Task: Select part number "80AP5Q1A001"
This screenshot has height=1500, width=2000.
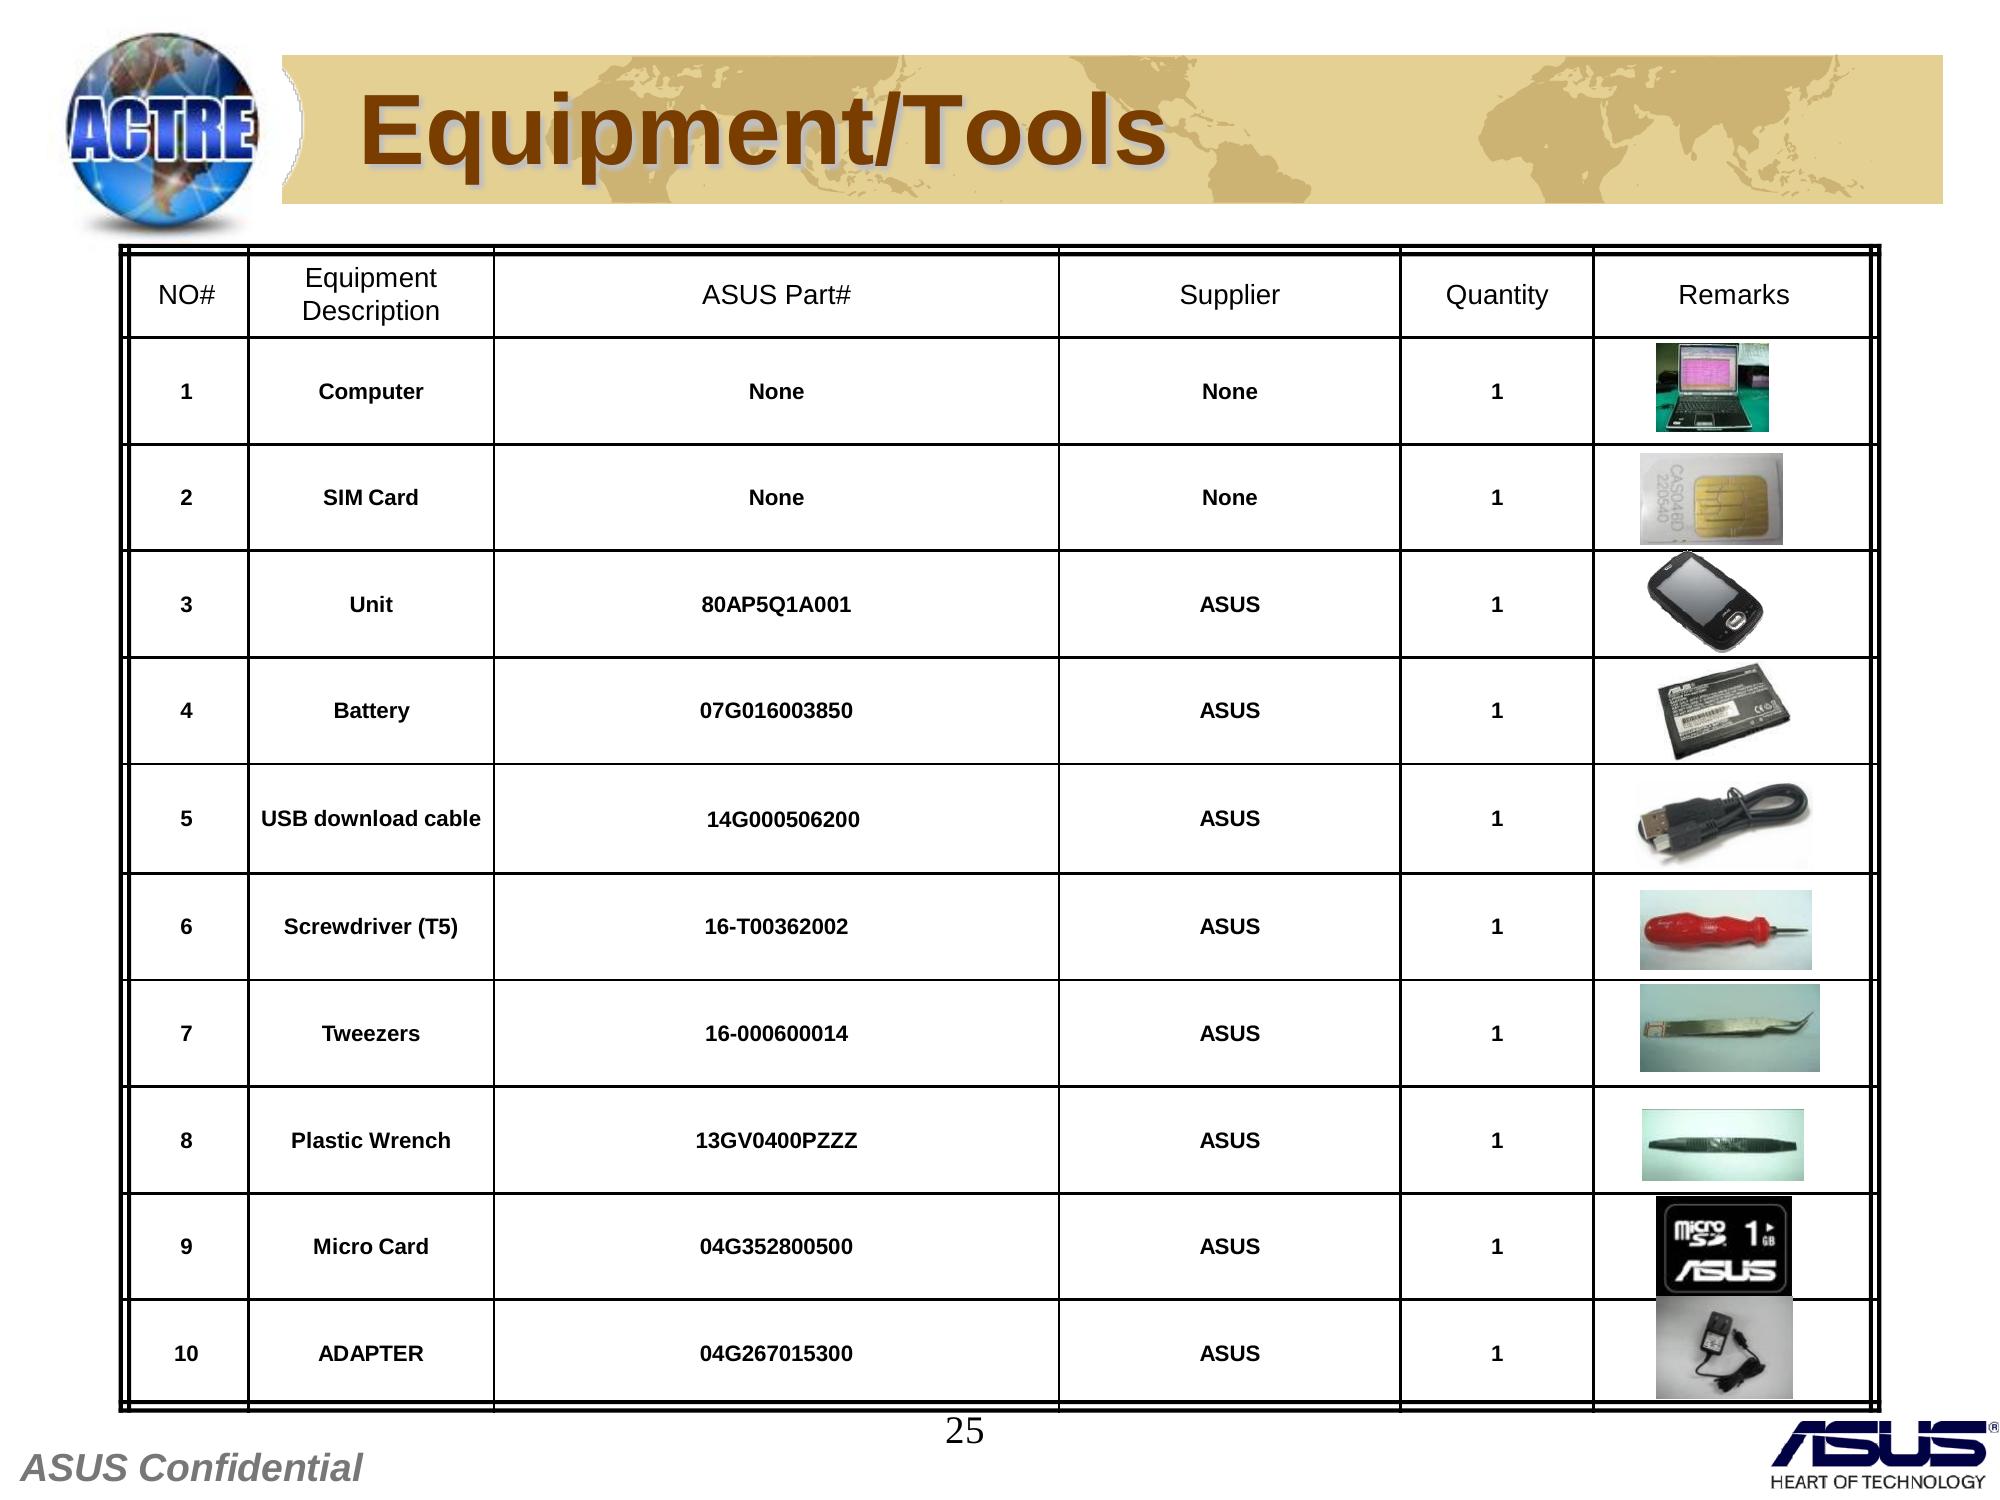Action: point(776,605)
